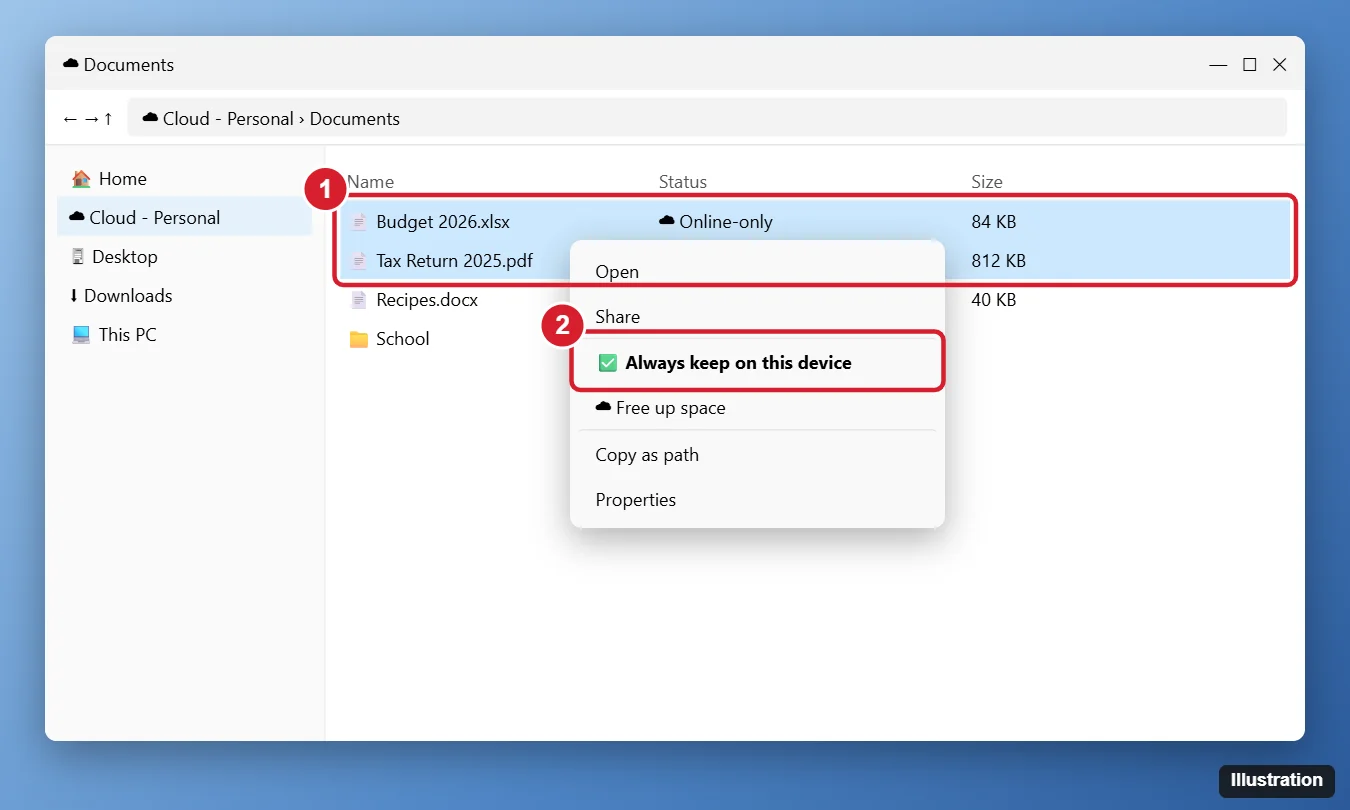Click the cloud icon next to Online-only
The image size is (1350, 810).
[667, 221]
